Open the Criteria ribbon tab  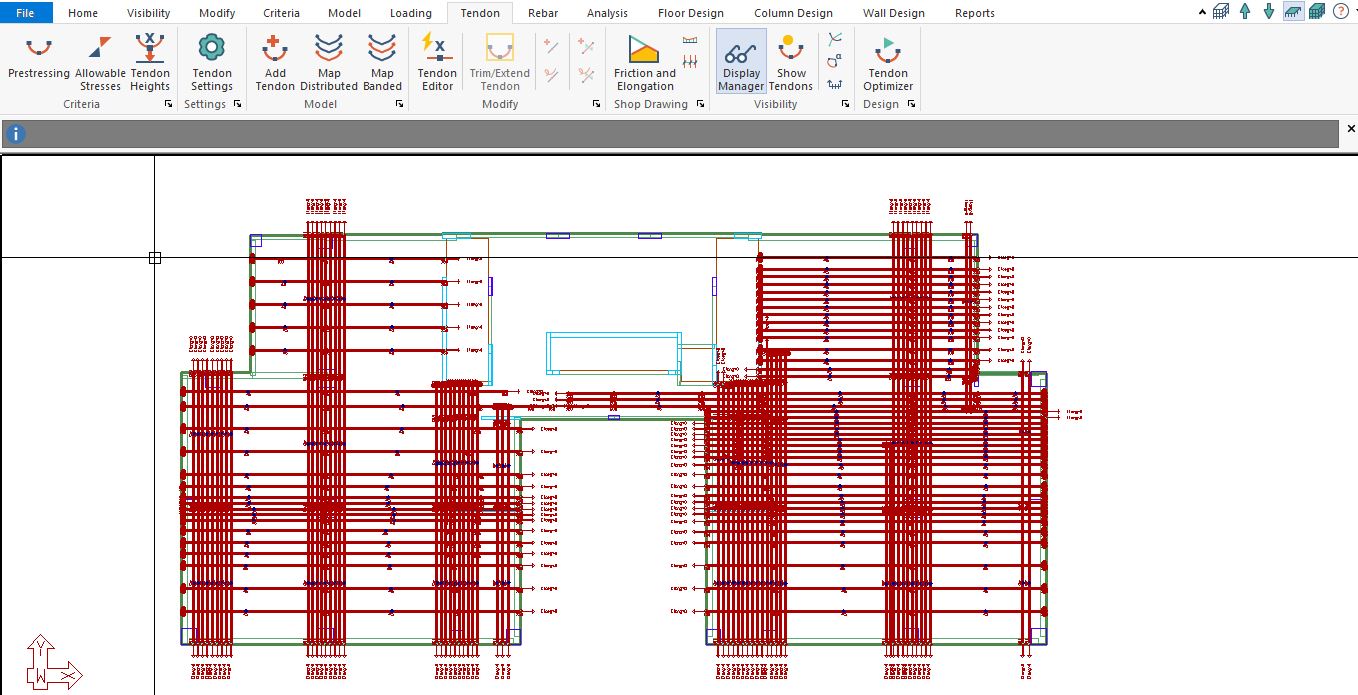coord(281,13)
